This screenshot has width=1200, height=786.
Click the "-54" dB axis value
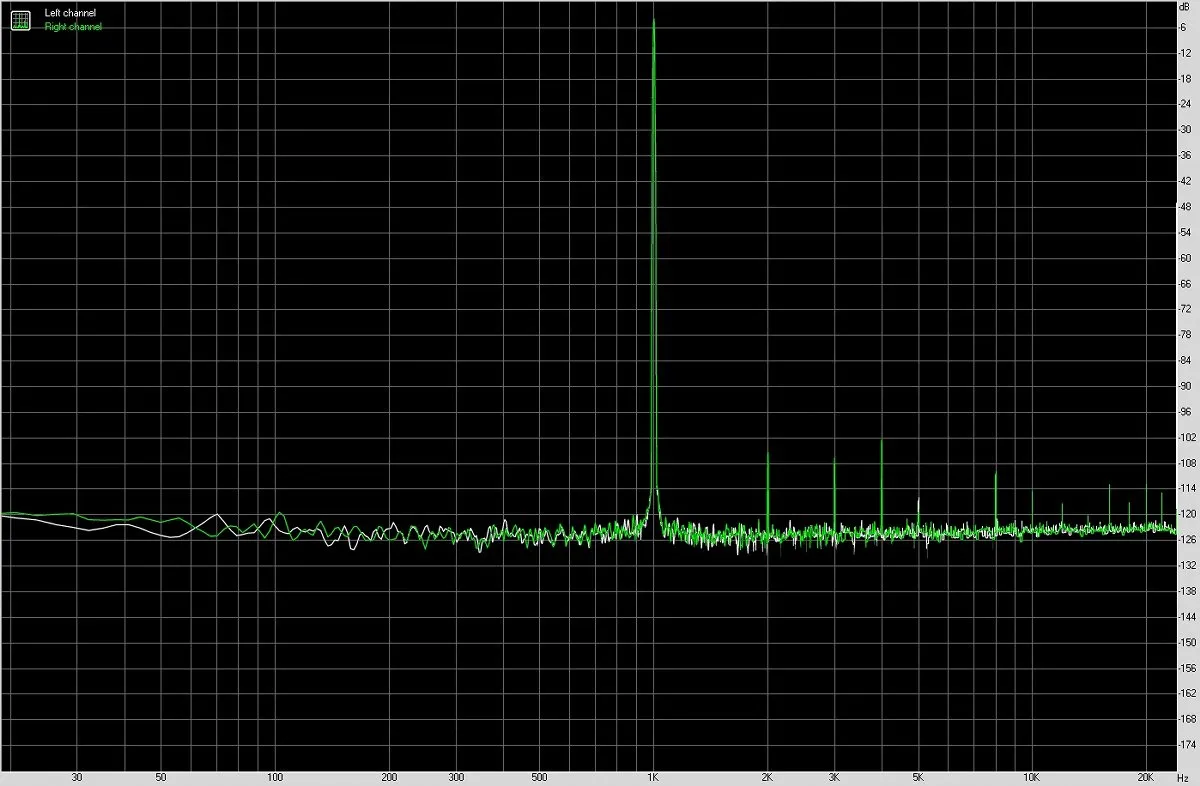[1186, 232]
